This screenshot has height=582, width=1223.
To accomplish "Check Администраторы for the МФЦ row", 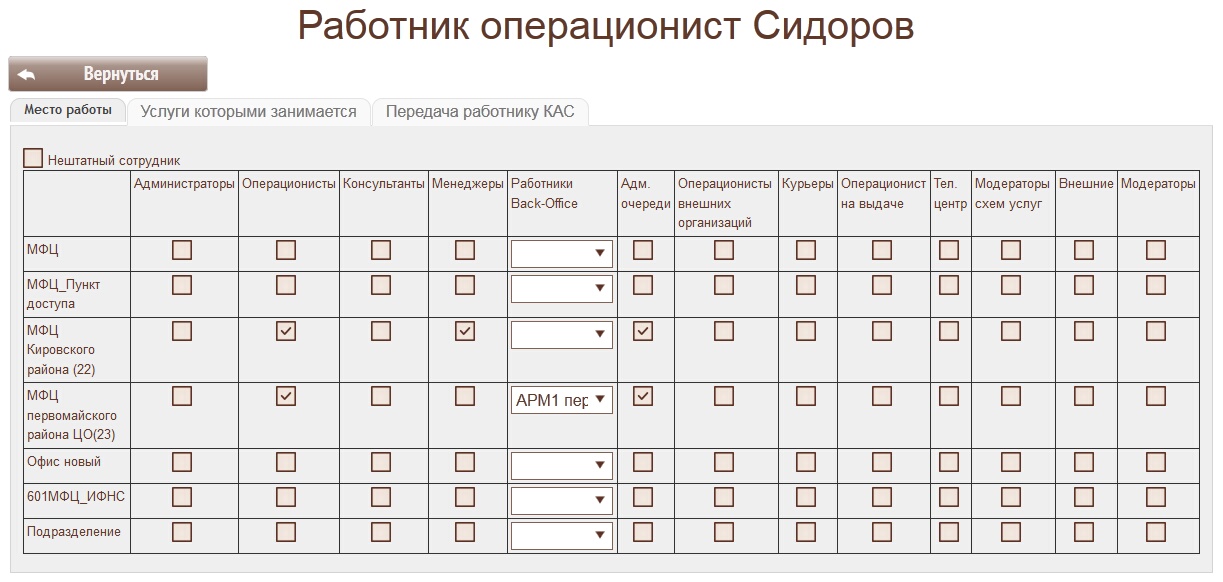I will pyautogui.click(x=182, y=250).
